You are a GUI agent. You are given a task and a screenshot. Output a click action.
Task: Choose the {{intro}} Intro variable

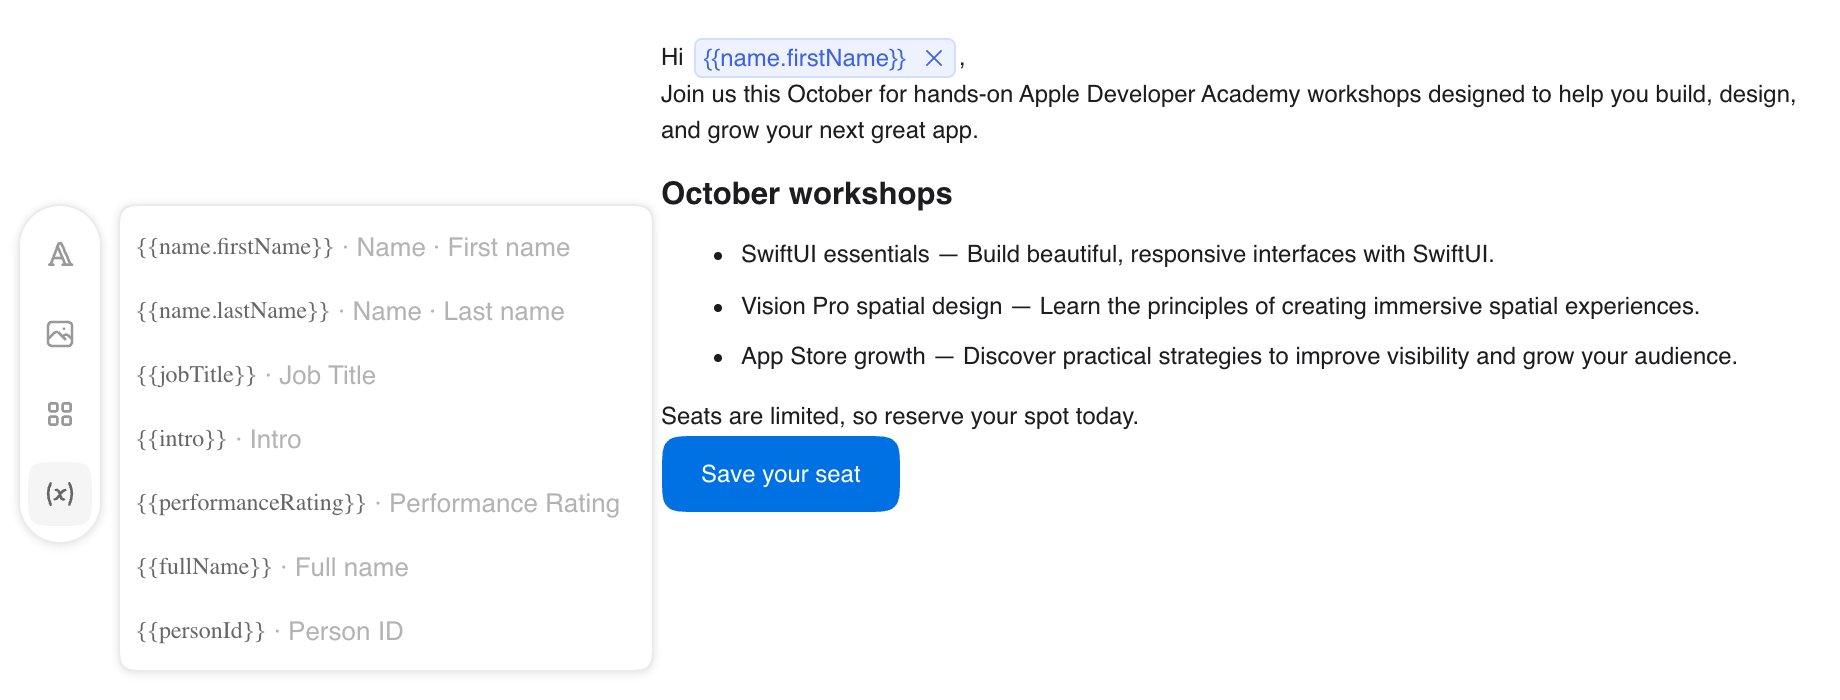(x=386, y=439)
